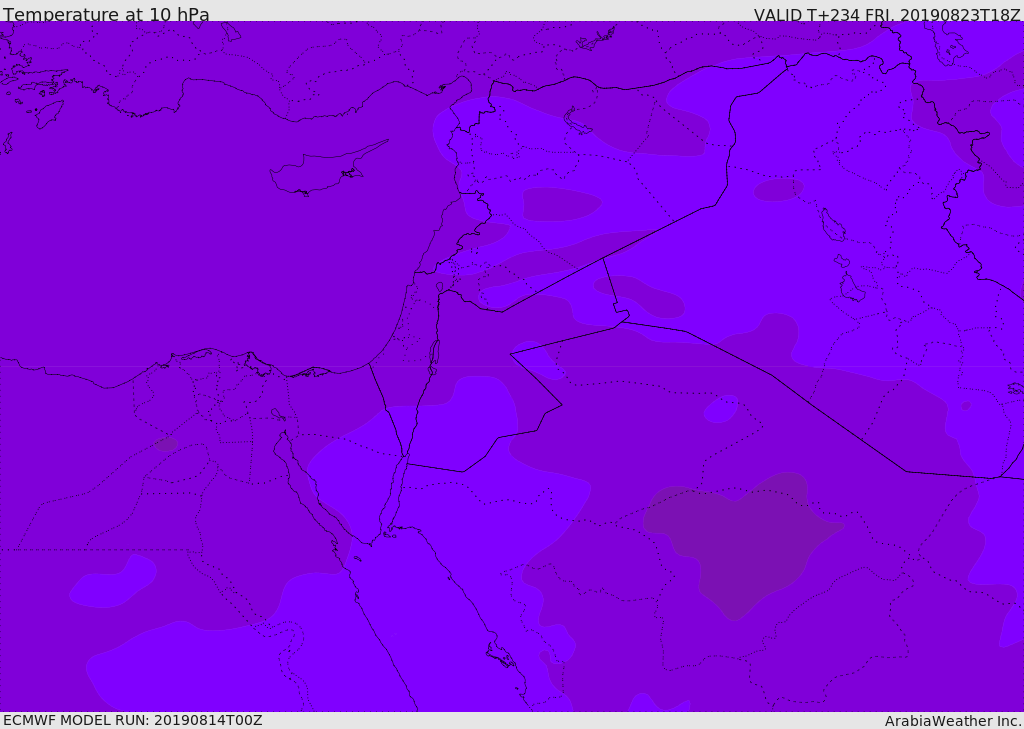Click the 'ECMWF MODEL RUN: 20190814T00Z' text
The height and width of the screenshot is (729, 1024).
point(133,720)
